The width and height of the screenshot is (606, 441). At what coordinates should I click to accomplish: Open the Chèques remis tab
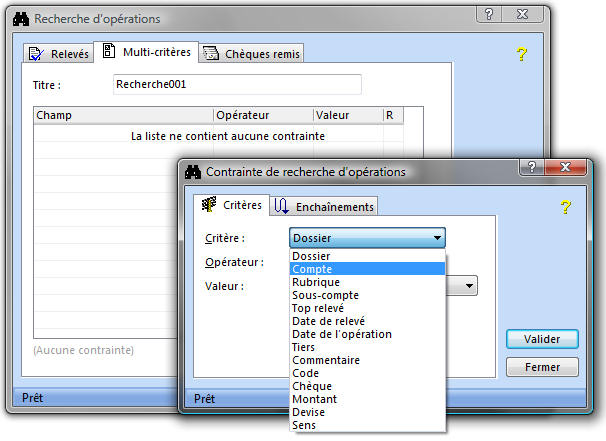[252, 54]
